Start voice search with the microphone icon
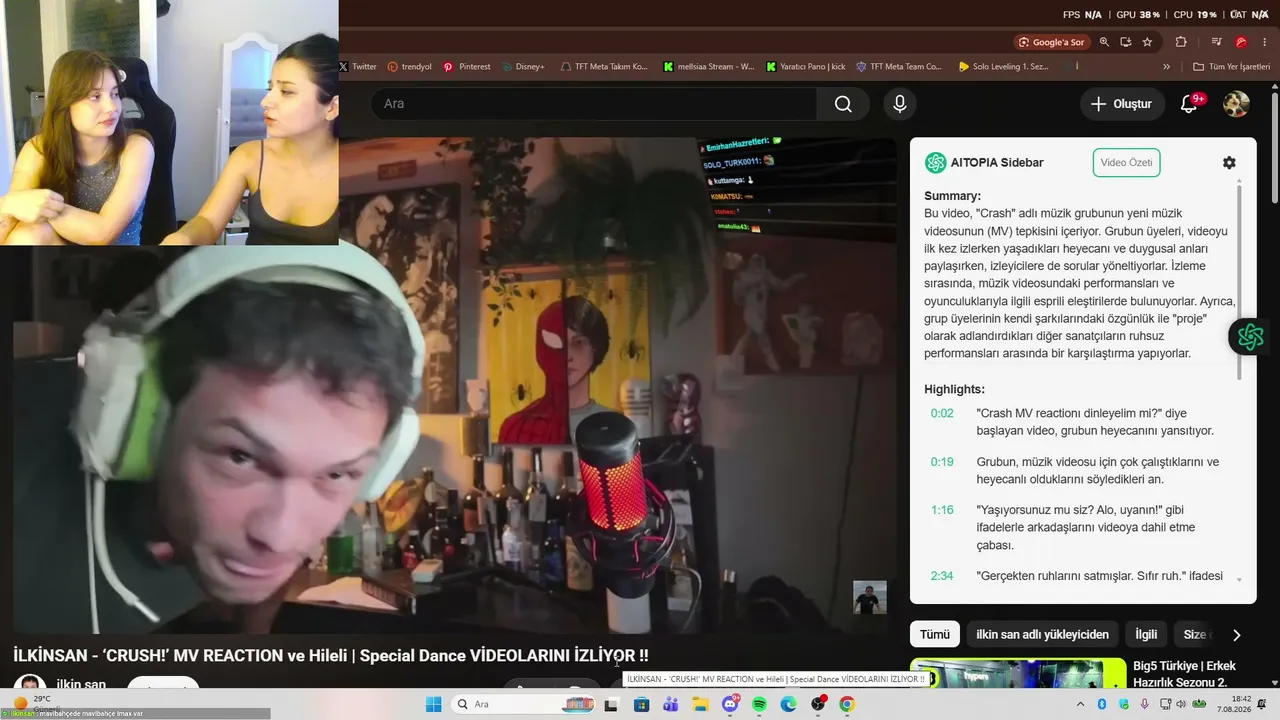 (900, 104)
